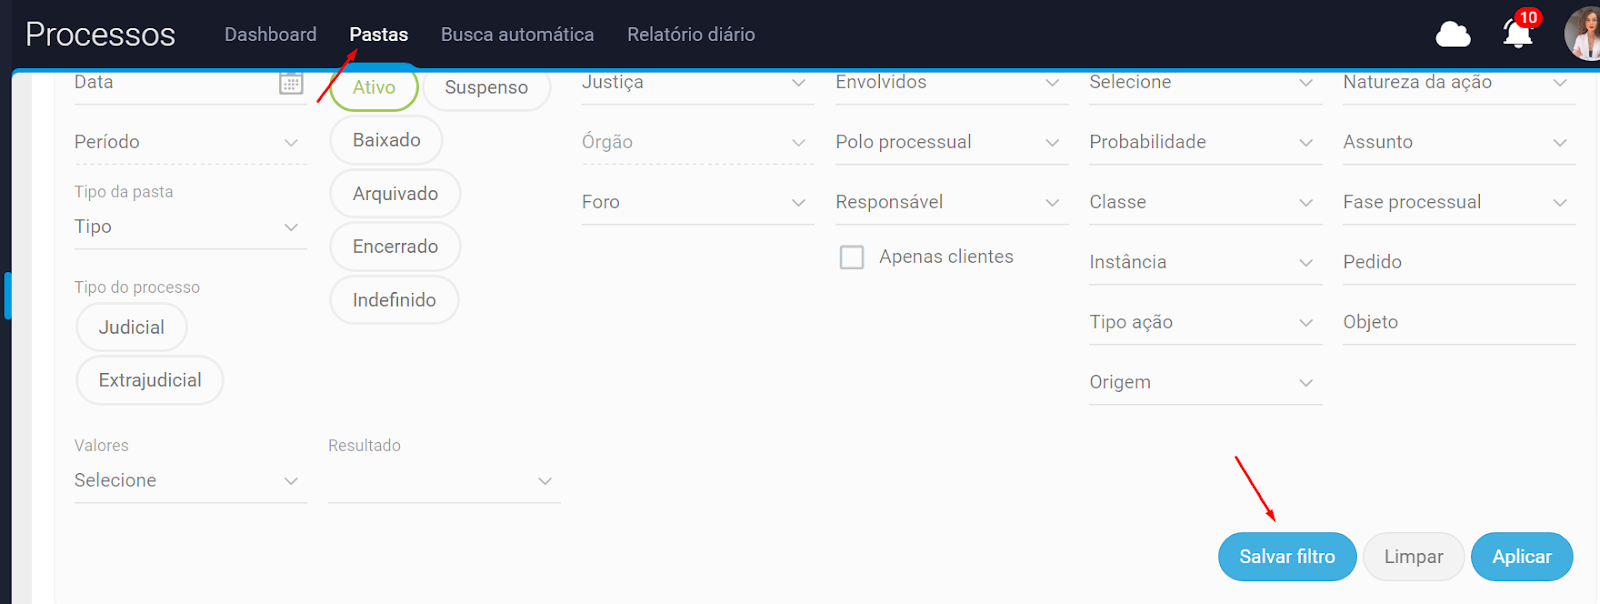Screen dimensions: 1600x604
Task: Open the Justiça dropdown
Action: pyautogui.click(x=696, y=83)
